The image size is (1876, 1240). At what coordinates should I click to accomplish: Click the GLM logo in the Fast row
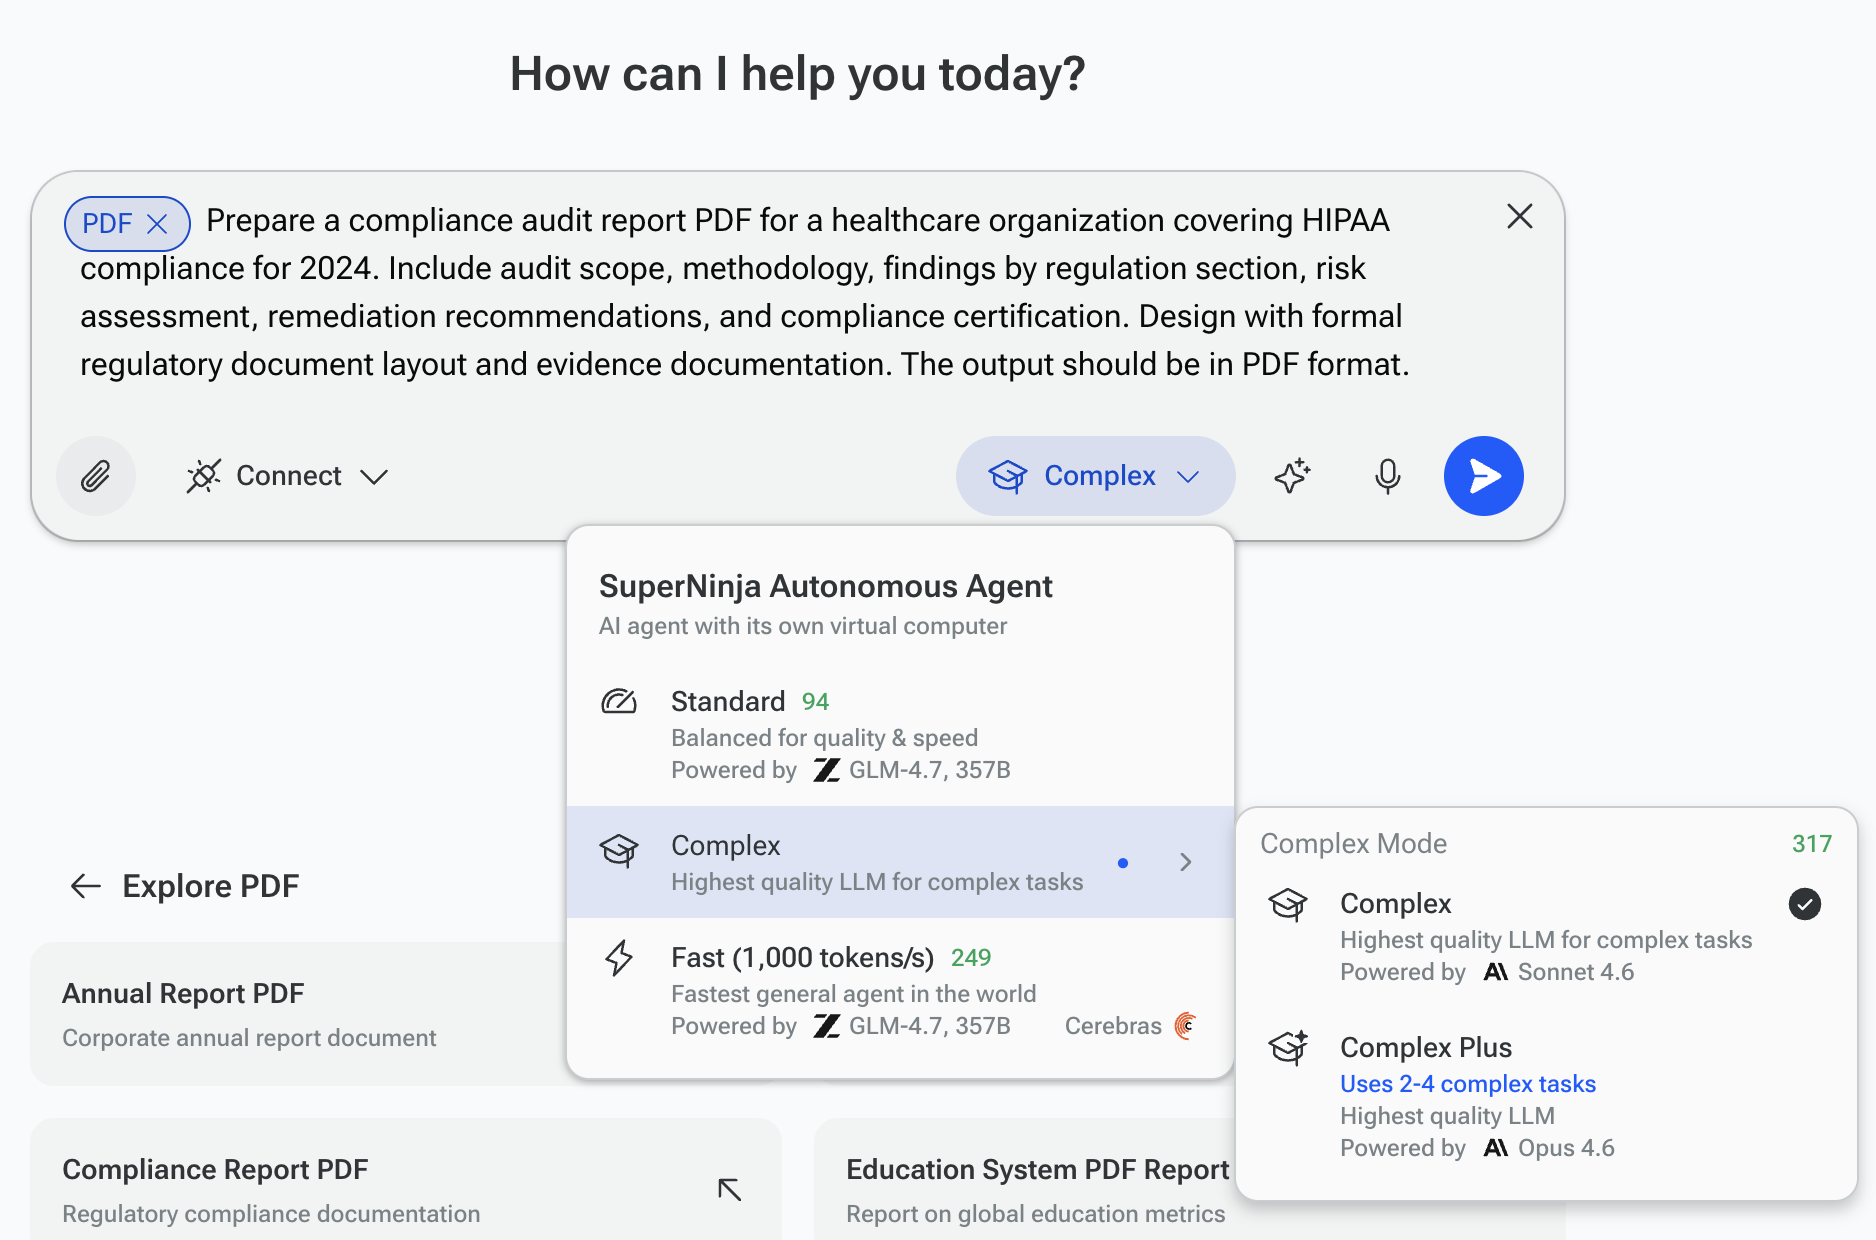point(826,1026)
